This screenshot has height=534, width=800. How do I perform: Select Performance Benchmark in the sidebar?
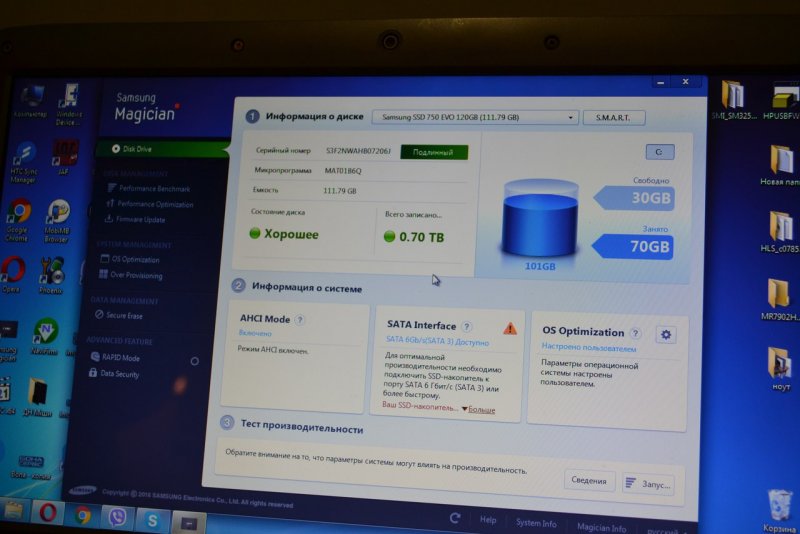click(x=153, y=188)
